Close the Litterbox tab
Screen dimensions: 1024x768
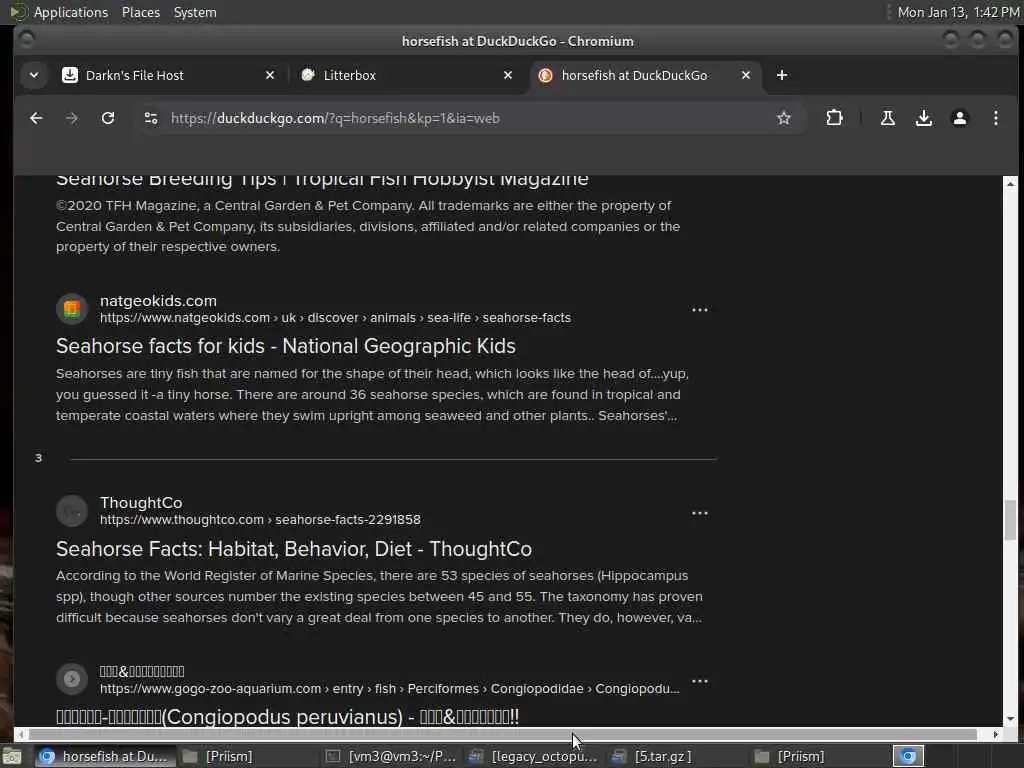coord(507,75)
